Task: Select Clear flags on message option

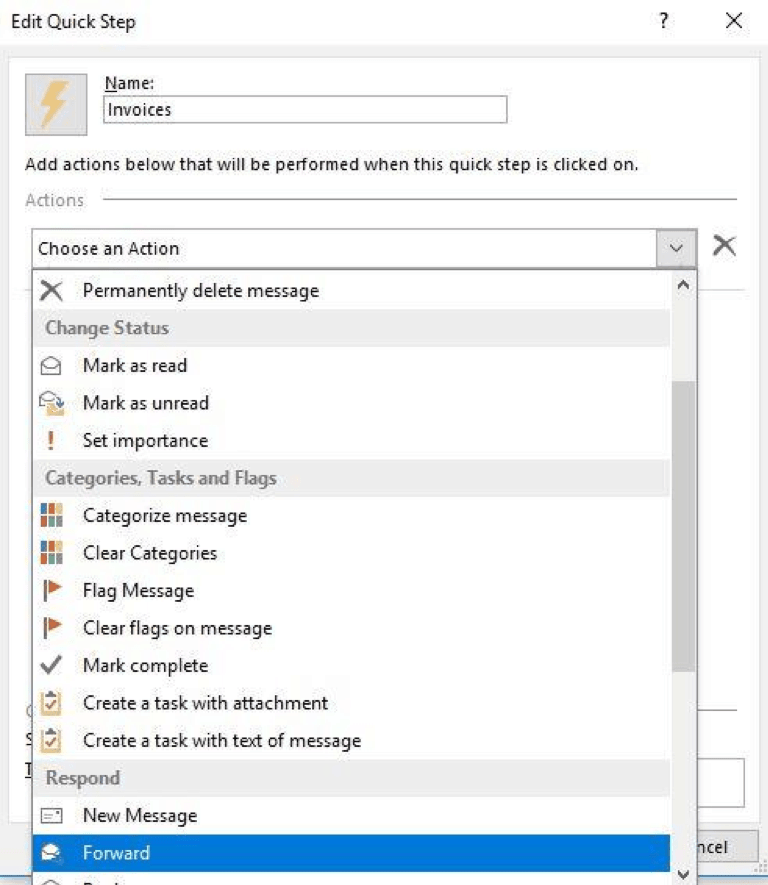Action: point(177,628)
